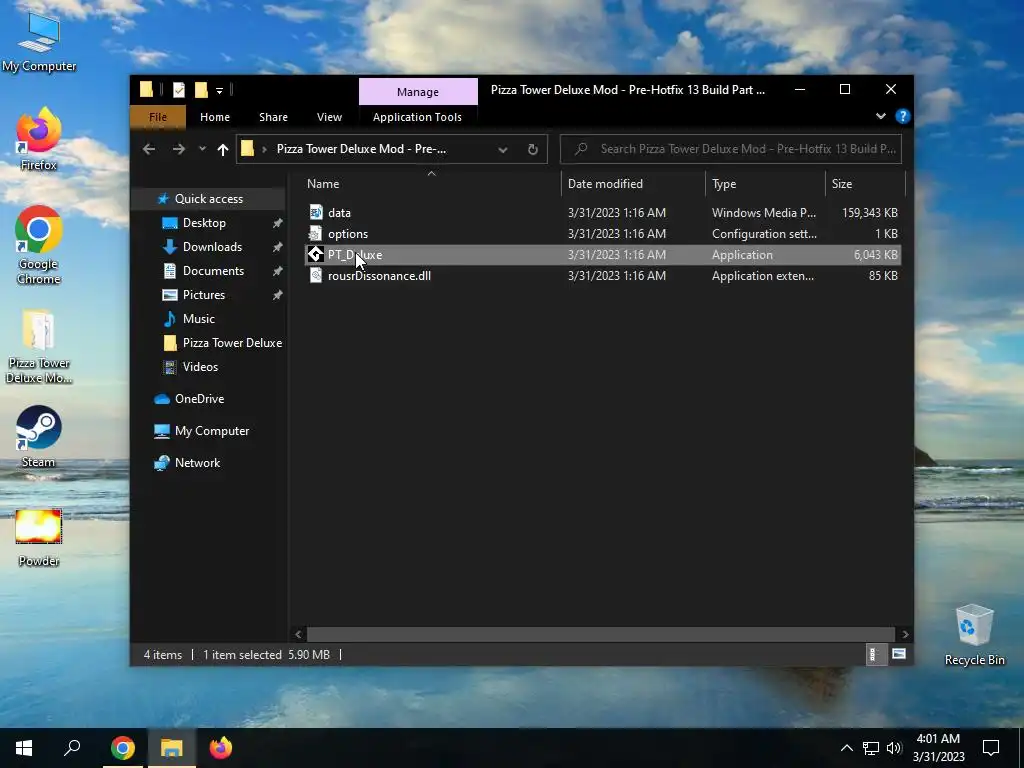The image size is (1024, 768).
Task: Open the notification center icon
Action: tap(991, 748)
